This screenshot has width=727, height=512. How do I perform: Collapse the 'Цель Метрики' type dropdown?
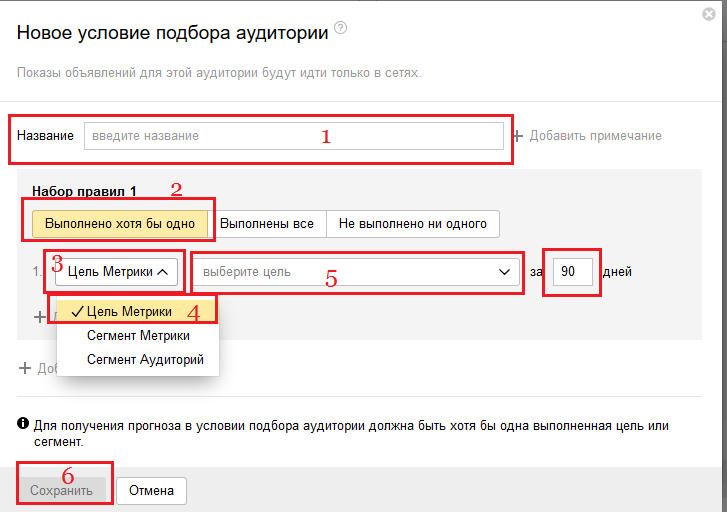116,272
